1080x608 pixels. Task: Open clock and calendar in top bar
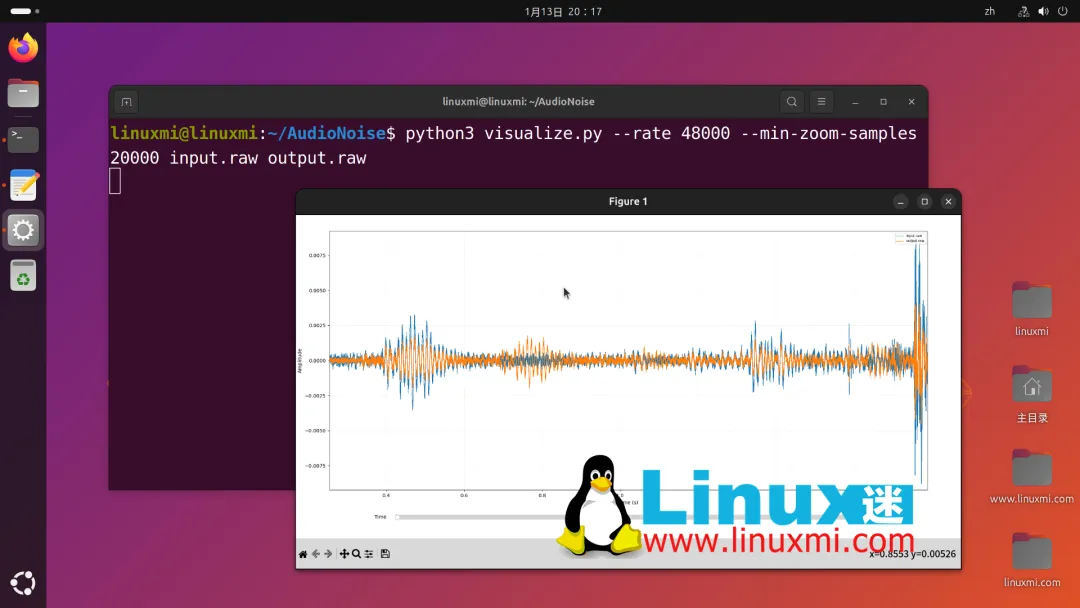pos(563,12)
